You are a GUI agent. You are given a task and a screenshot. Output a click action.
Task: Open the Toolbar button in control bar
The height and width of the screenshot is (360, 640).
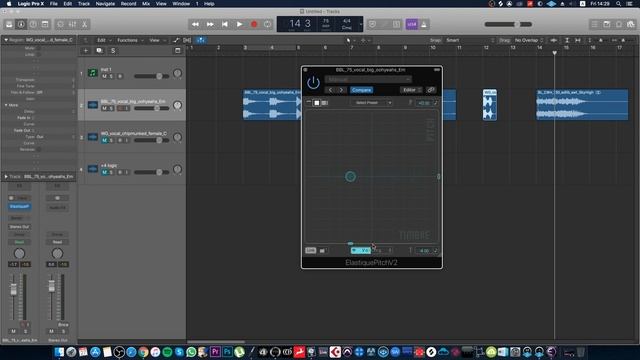point(45,24)
